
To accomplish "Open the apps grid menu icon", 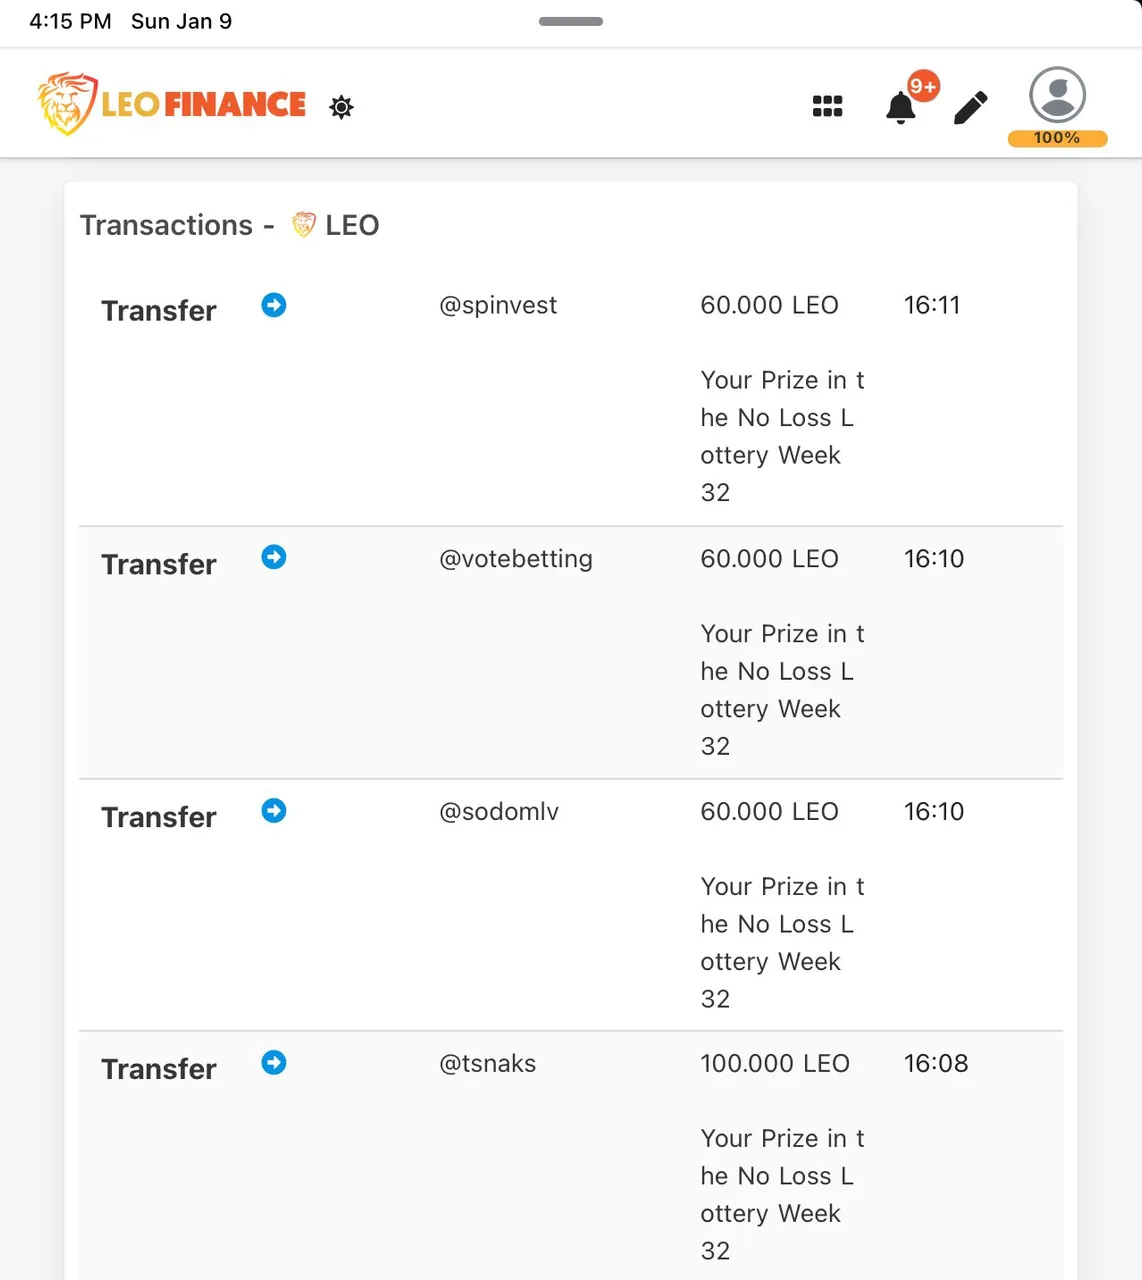I will pos(827,106).
